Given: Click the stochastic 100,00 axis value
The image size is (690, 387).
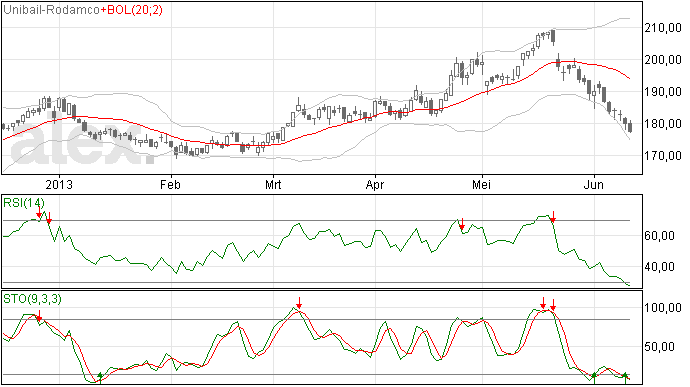Looking at the screenshot, I should coord(663,308).
